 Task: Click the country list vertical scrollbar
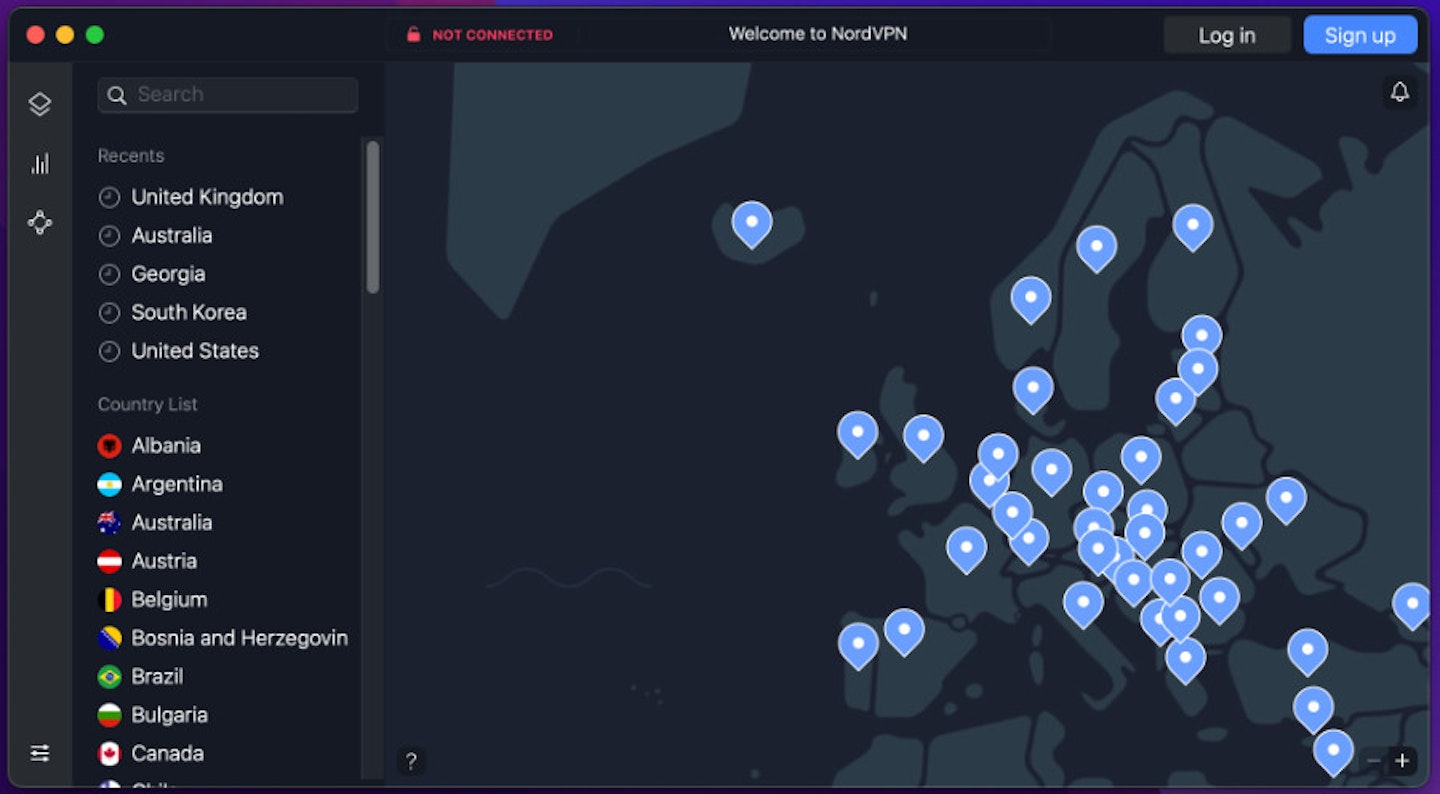pyautogui.click(x=373, y=217)
